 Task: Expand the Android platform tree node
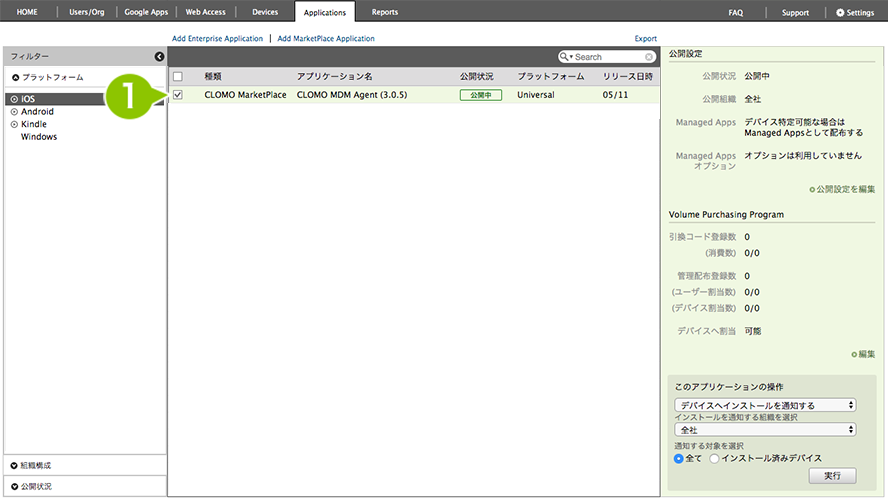pos(14,112)
